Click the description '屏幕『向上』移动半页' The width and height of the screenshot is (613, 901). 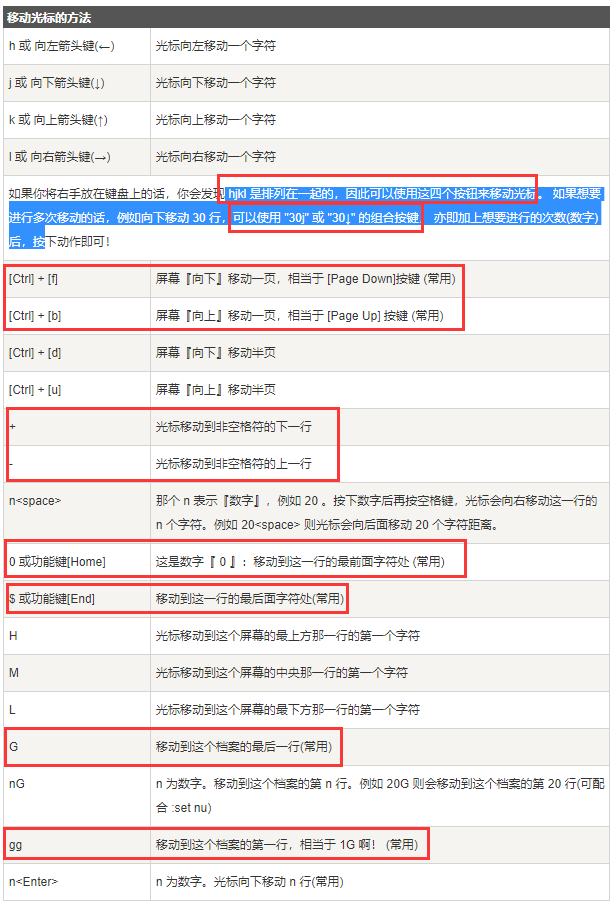(x=215, y=390)
